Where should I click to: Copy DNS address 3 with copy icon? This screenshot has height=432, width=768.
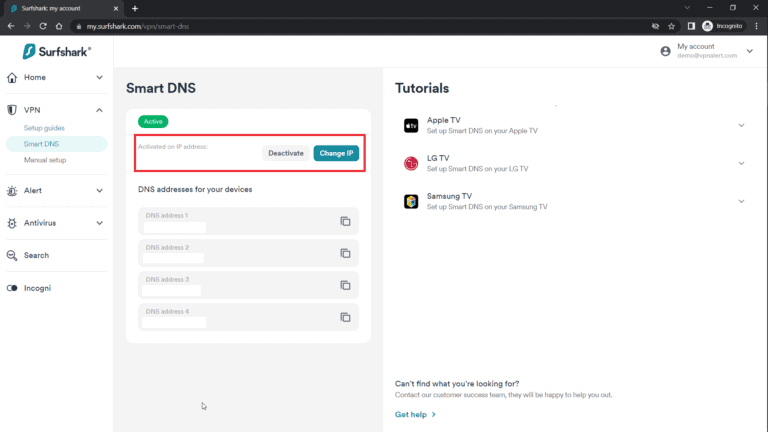pos(345,285)
